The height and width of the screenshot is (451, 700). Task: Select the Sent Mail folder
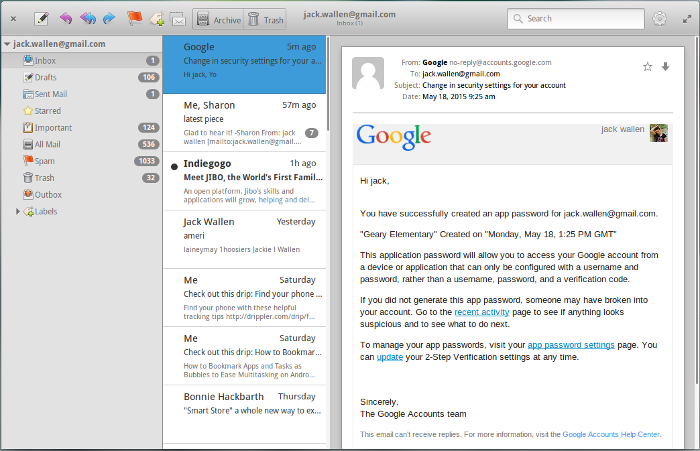pos(81,94)
